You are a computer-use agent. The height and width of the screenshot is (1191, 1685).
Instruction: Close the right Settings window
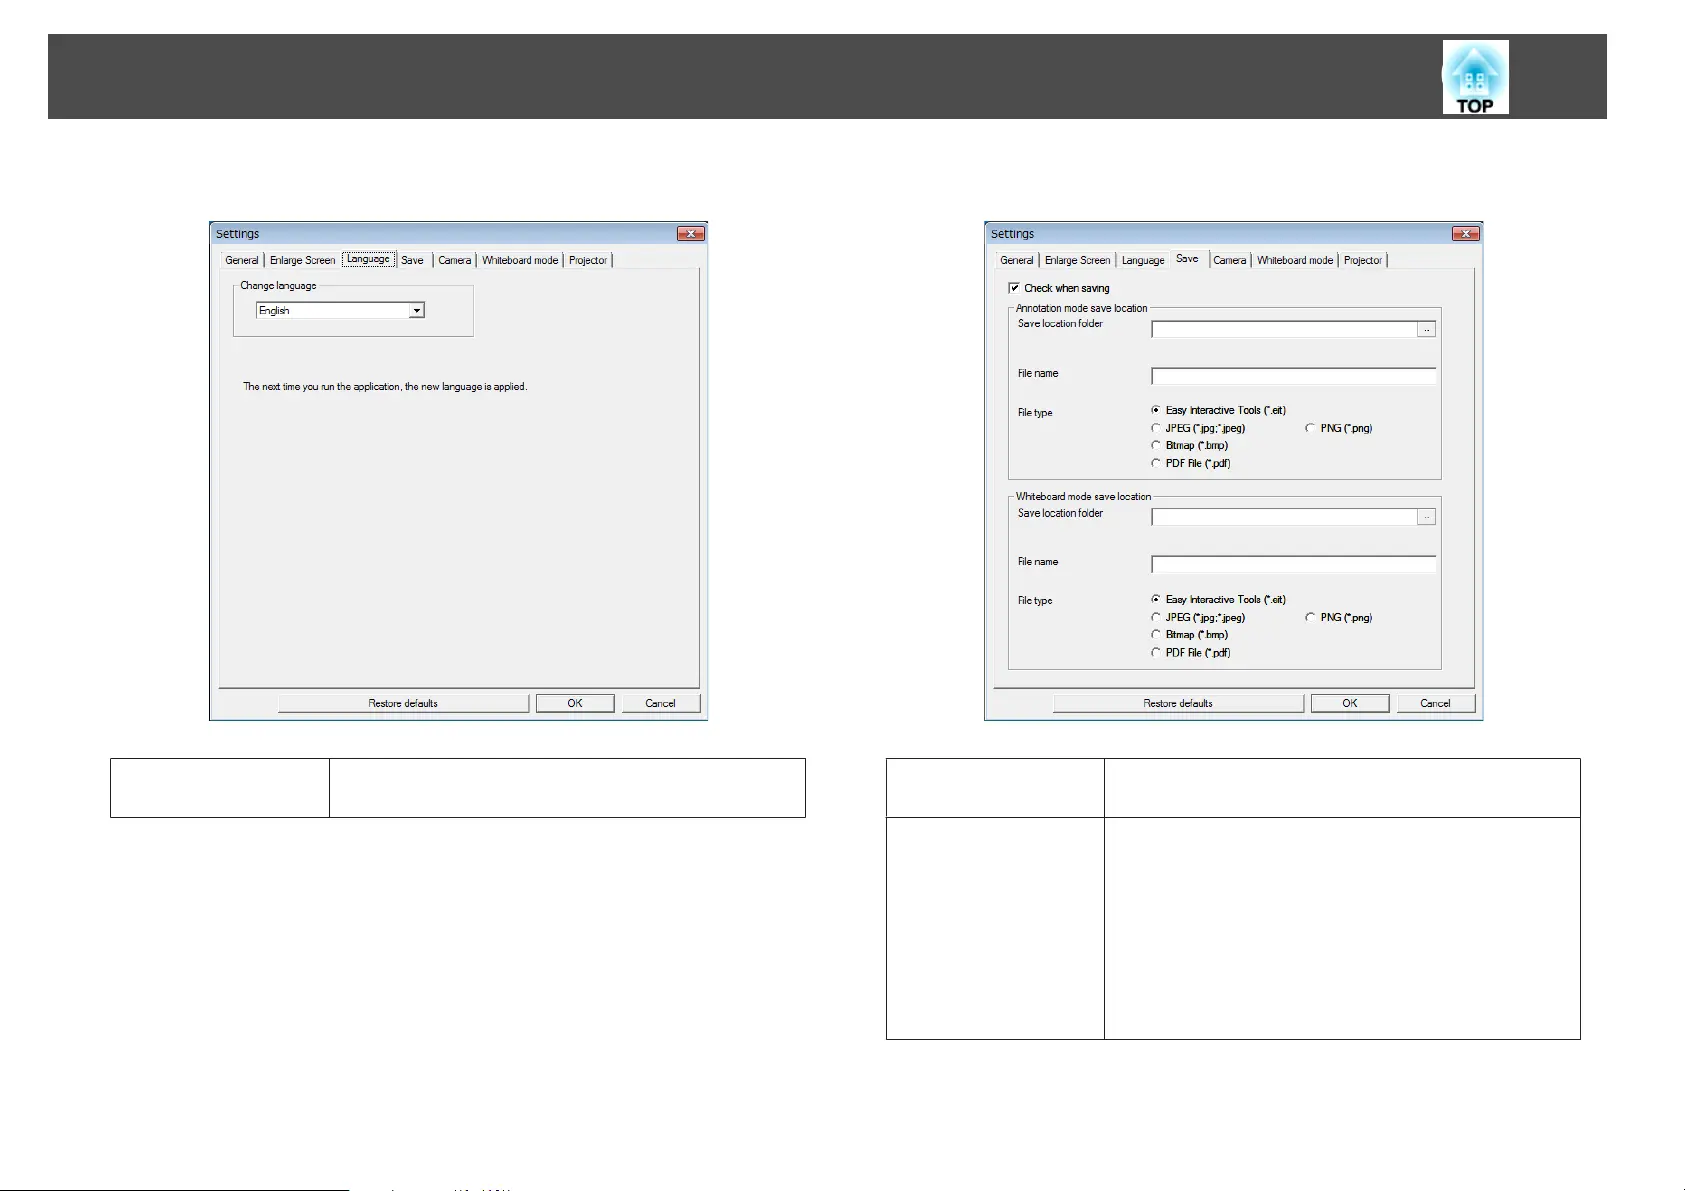pyautogui.click(x=1466, y=233)
